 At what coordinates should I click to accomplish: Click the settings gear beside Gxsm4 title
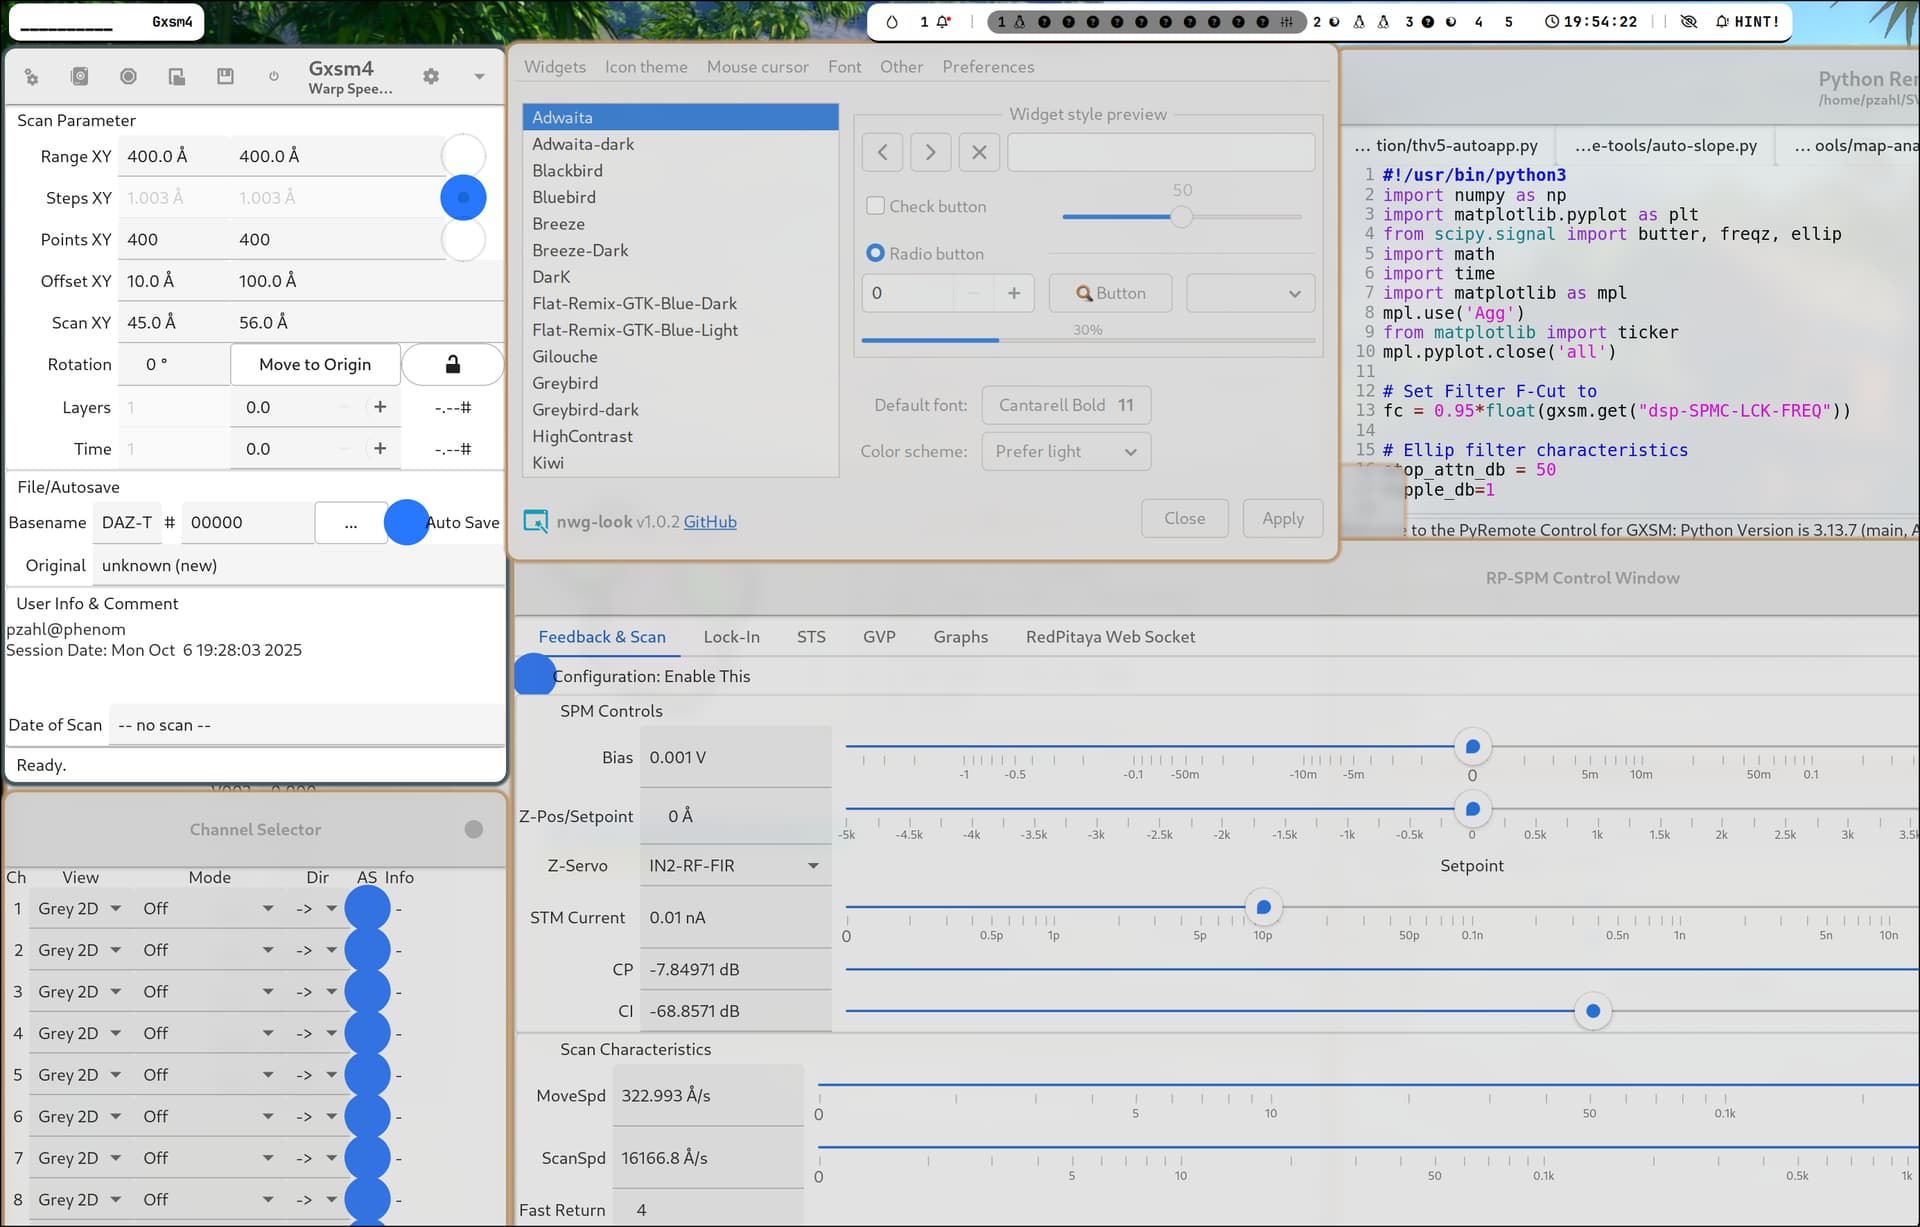[x=431, y=77]
